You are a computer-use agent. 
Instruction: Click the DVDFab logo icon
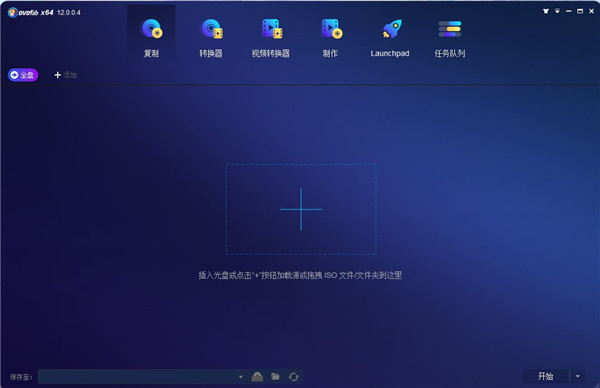pos(13,13)
